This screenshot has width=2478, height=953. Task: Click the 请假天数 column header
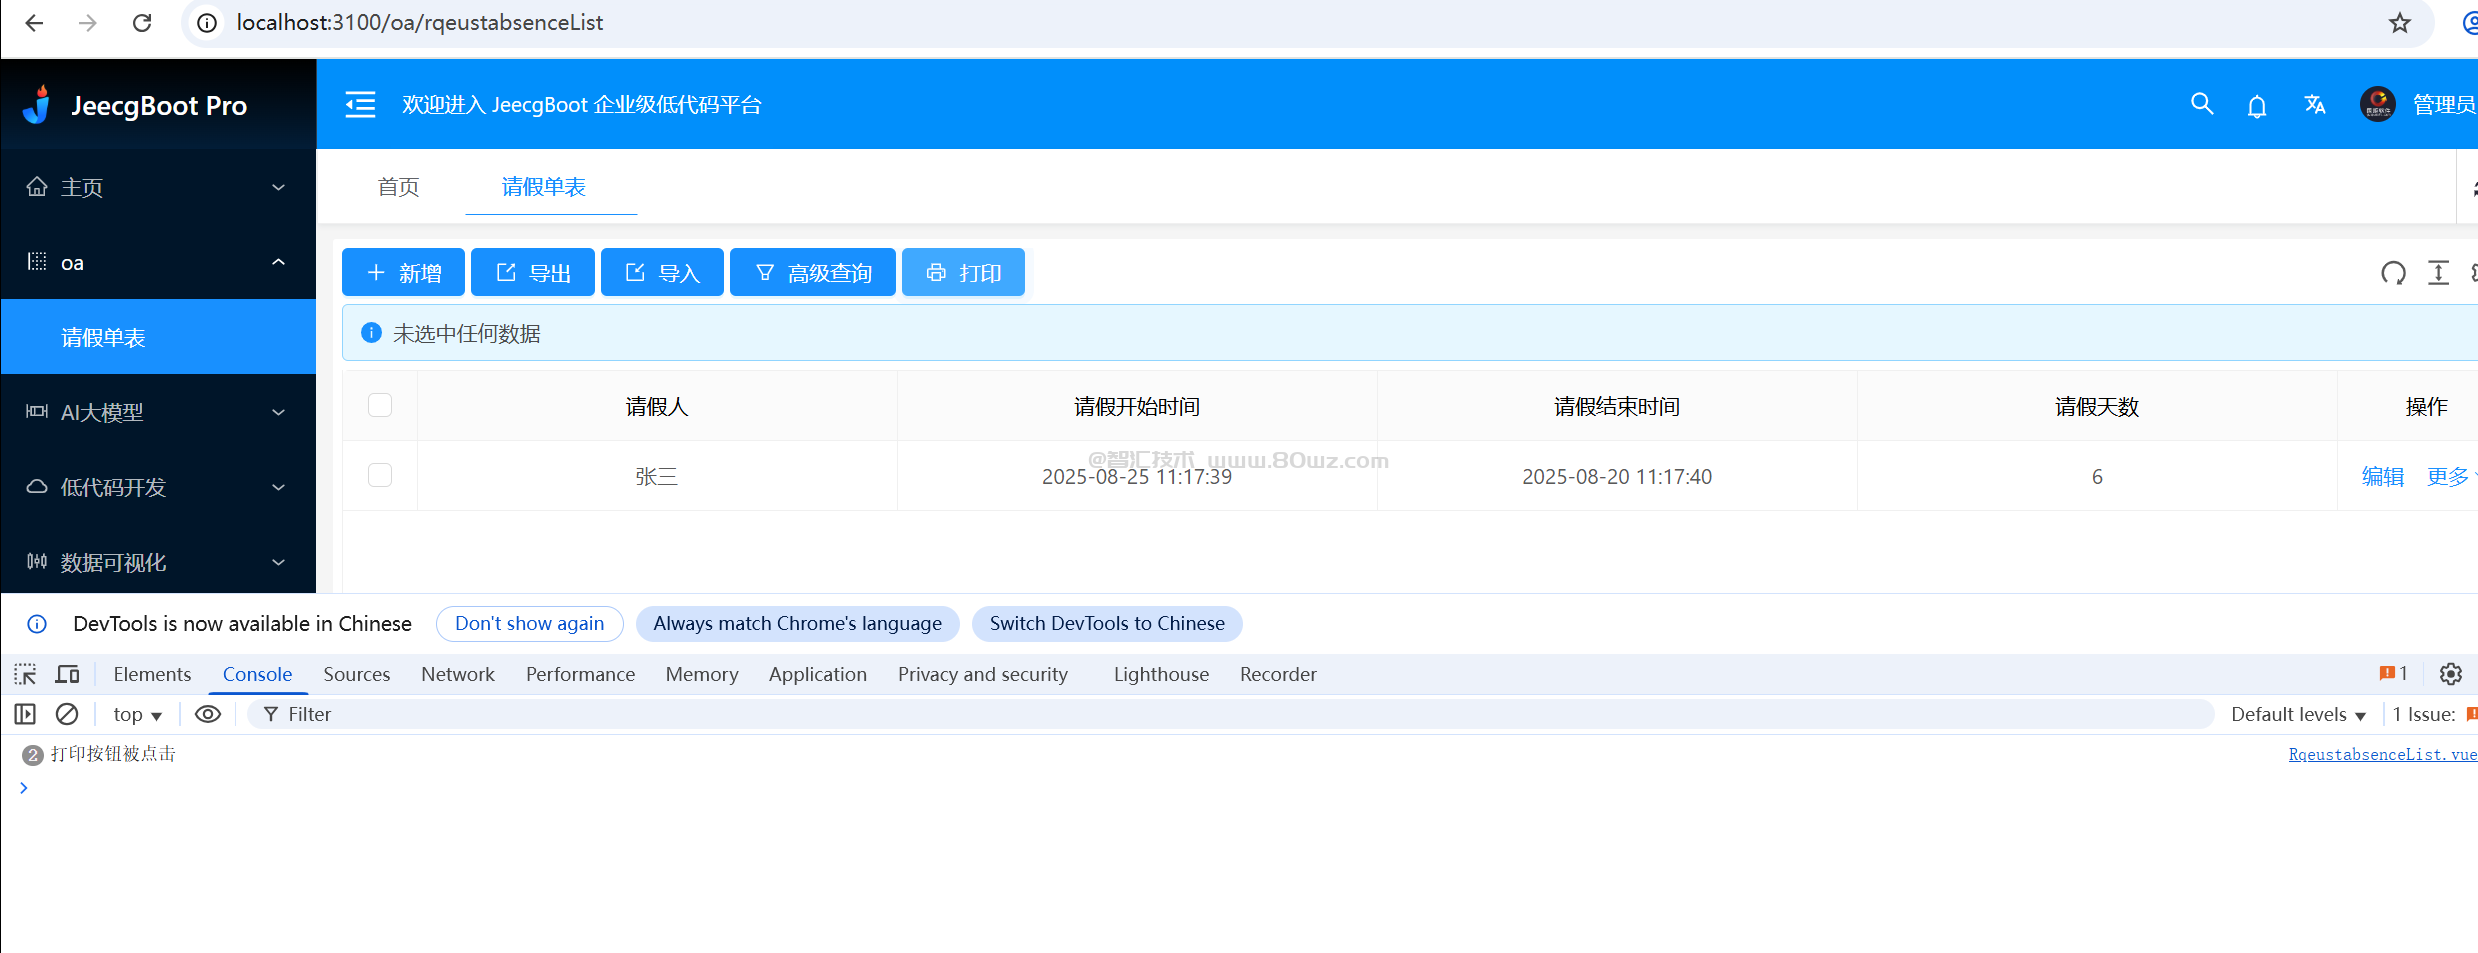pyautogui.click(x=2097, y=406)
